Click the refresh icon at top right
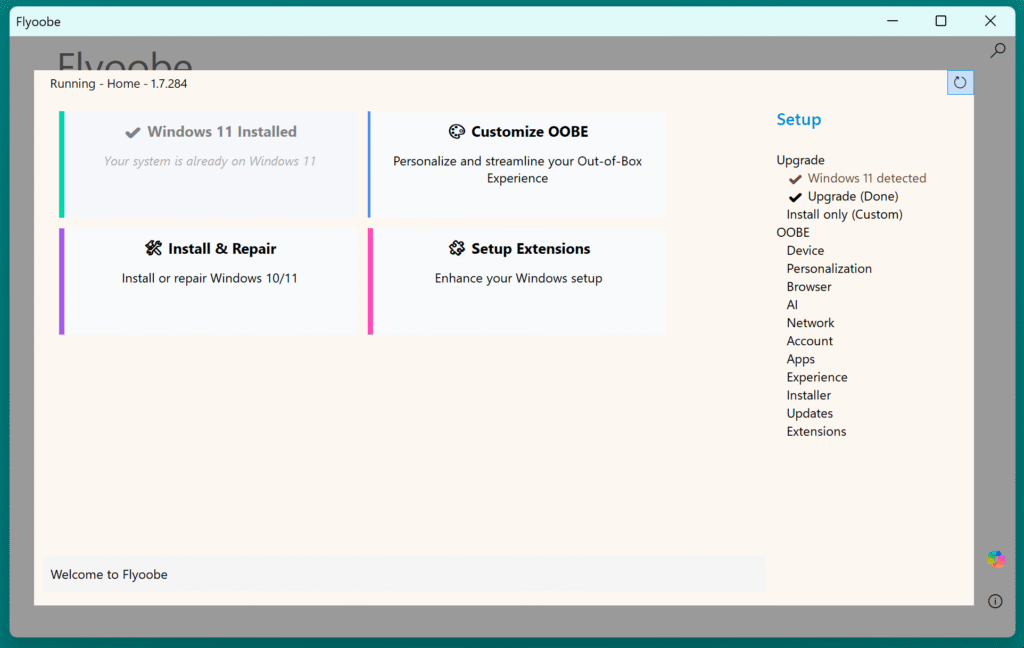The width and height of the screenshot is (1024, 648). (x=960, y=83)
